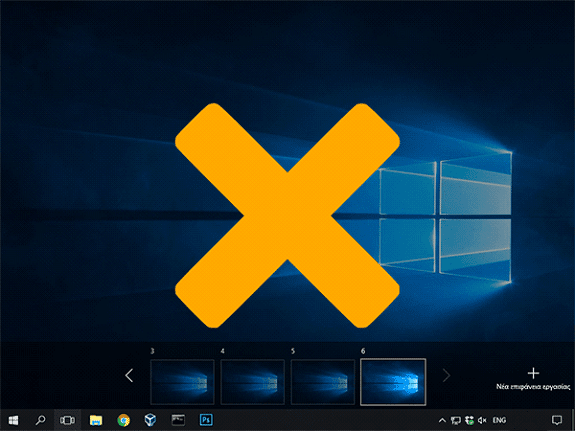Show hidden system tray icons
Screen dimensions: 575x431
442,420
